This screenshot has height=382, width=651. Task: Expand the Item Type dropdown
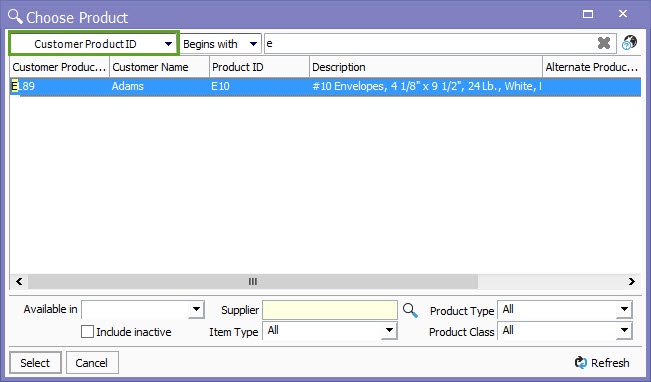pyautogui.click(x=389, y=331)
